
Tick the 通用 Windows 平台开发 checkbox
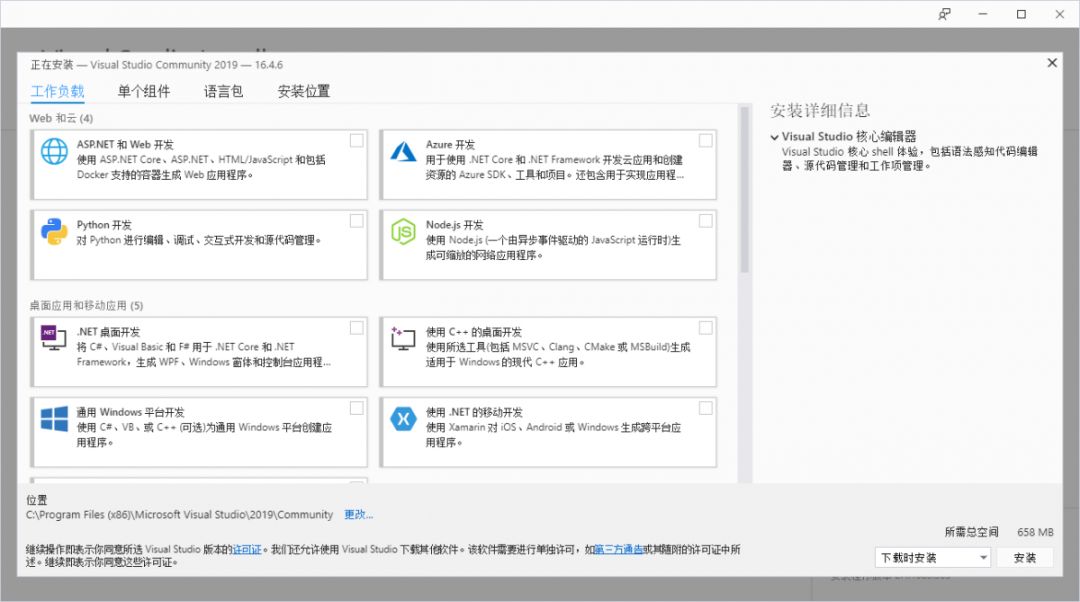pyautogui.click(x=357, y=408)
